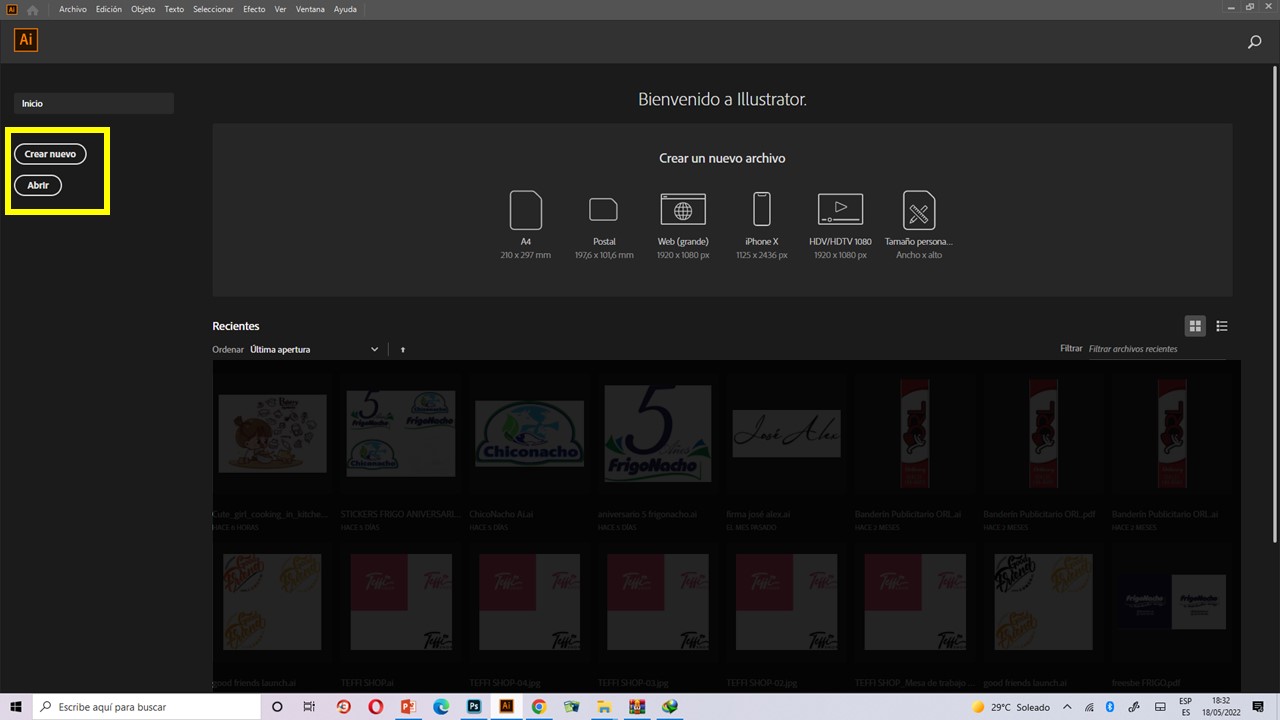
Task: Open the notification center icon
Action: point(1259,707)
